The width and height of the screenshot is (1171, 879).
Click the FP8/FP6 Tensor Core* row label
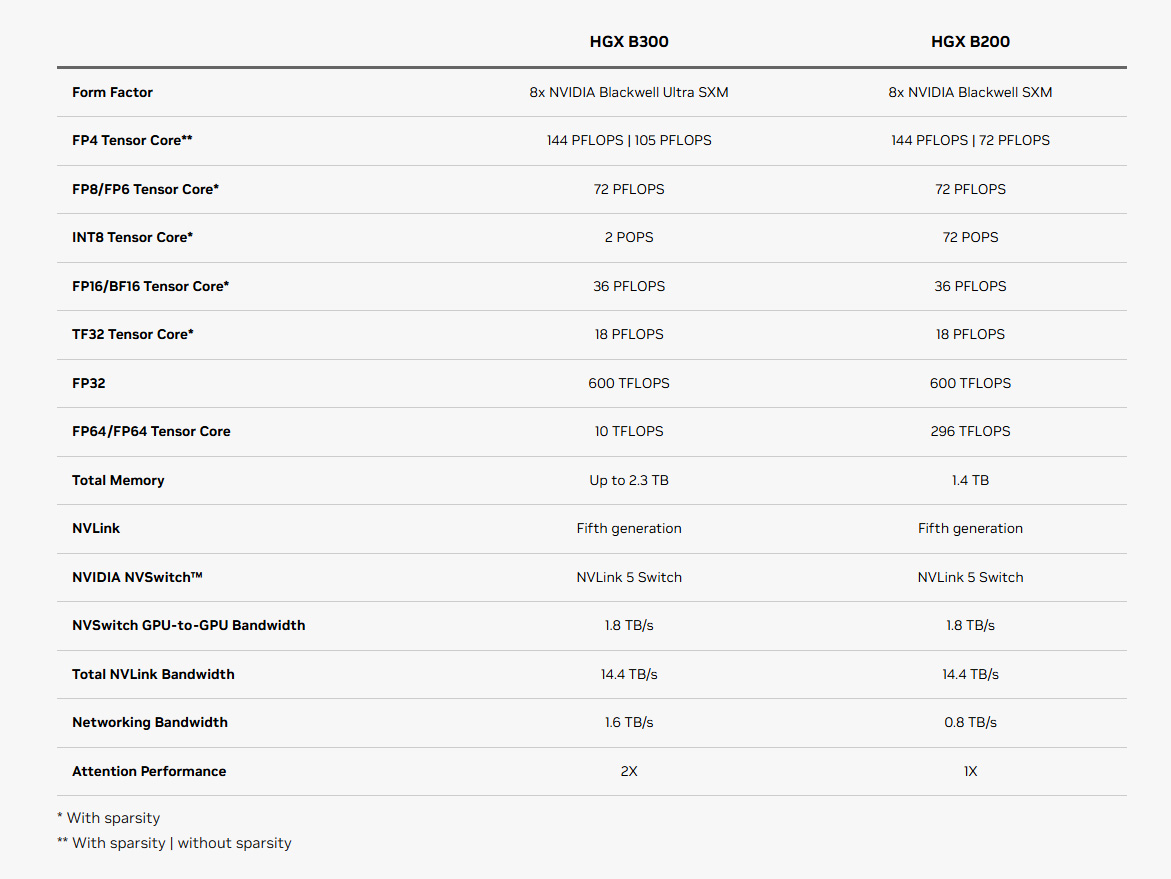(146, 190)
